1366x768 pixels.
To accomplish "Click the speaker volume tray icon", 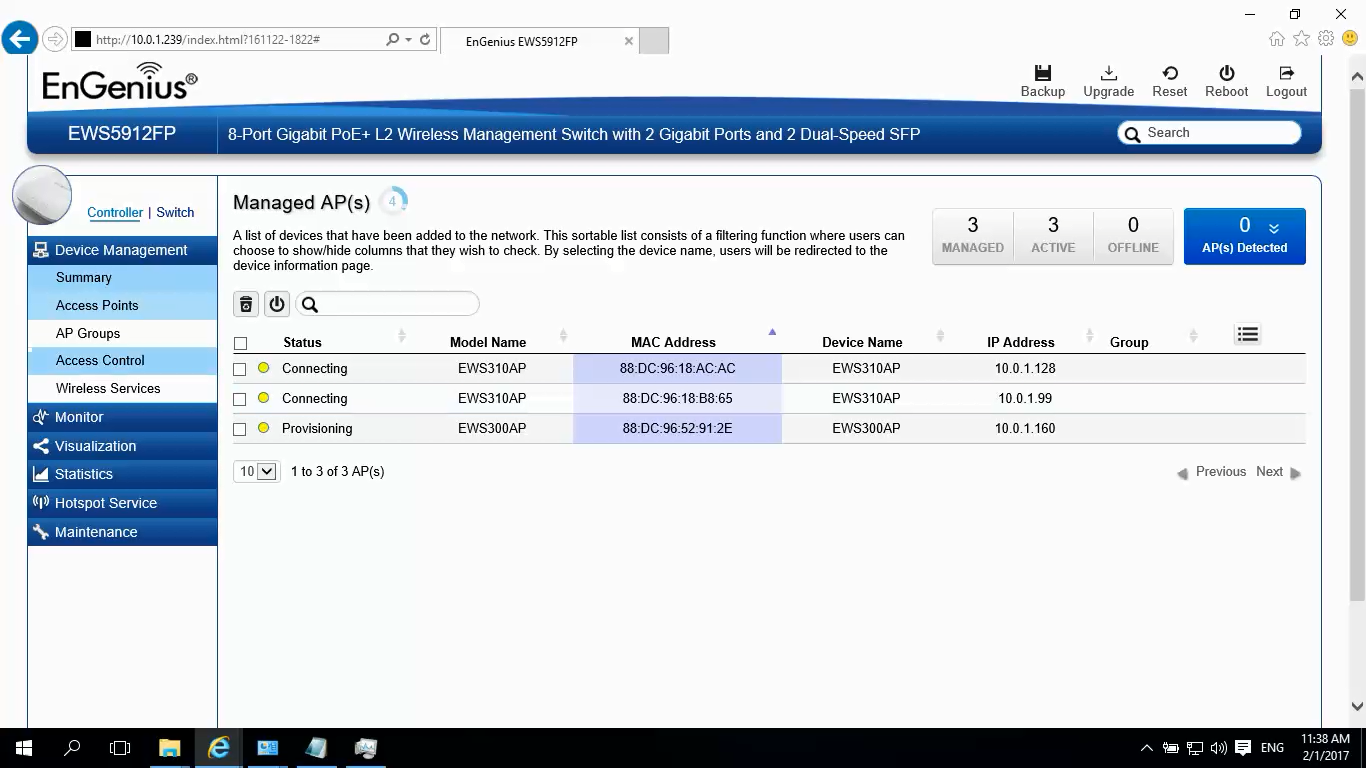I will (1218, 748).
